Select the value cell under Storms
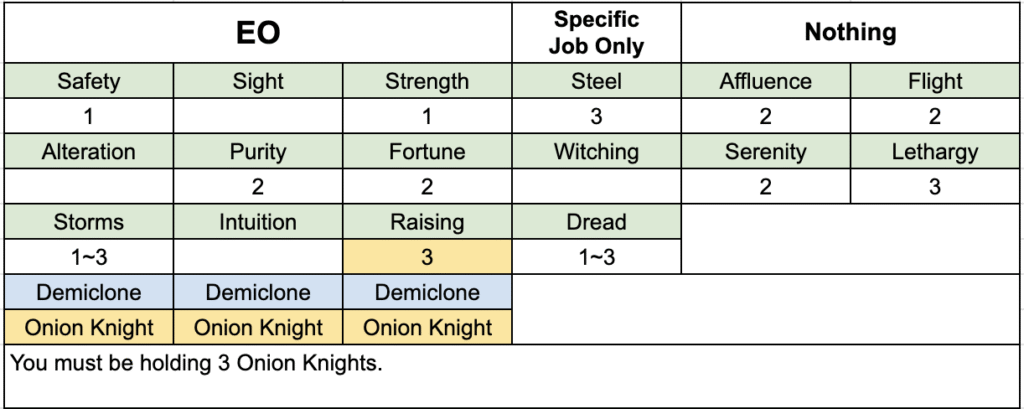Image resolution: width=1024 pixels, height=409 pixels. tap(89, 257)
